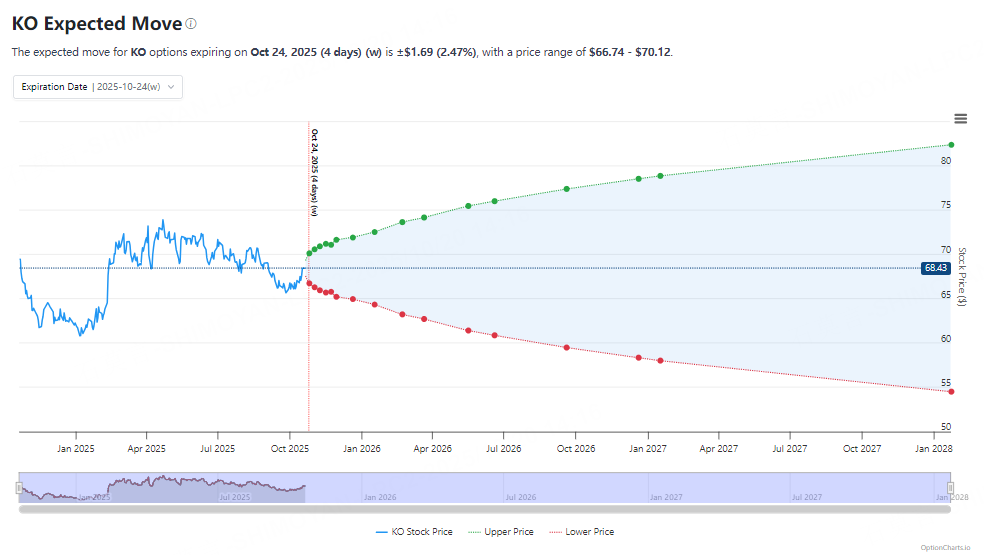Click green upper point near Jan 2027
Image resolution: width=984 pixels, height=555 pixels.
point(660,176)
